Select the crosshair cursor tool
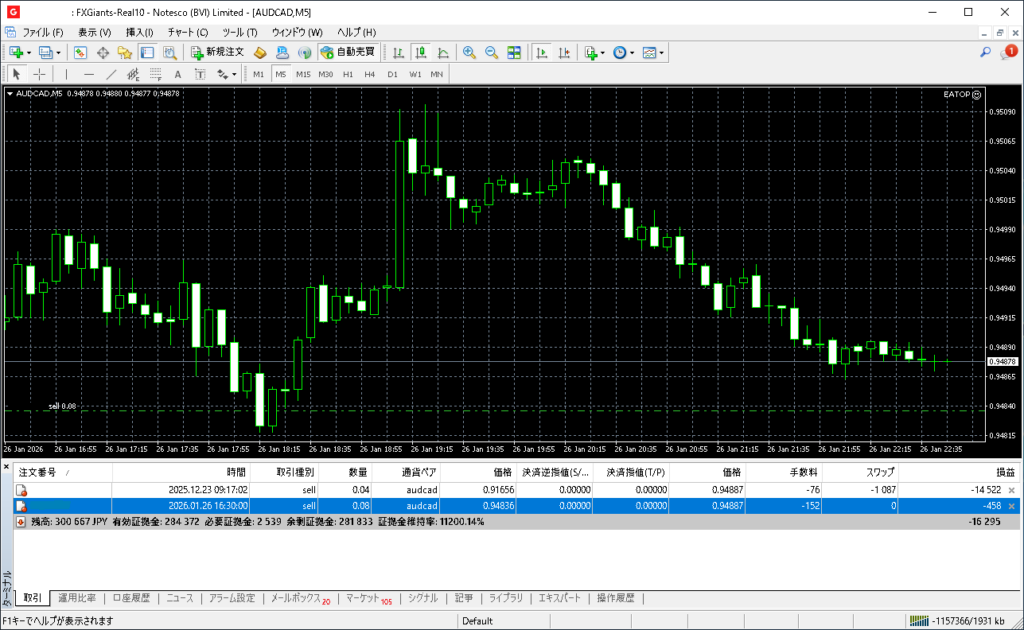This screenshot has width=1024, height=630. pos(39,74)
